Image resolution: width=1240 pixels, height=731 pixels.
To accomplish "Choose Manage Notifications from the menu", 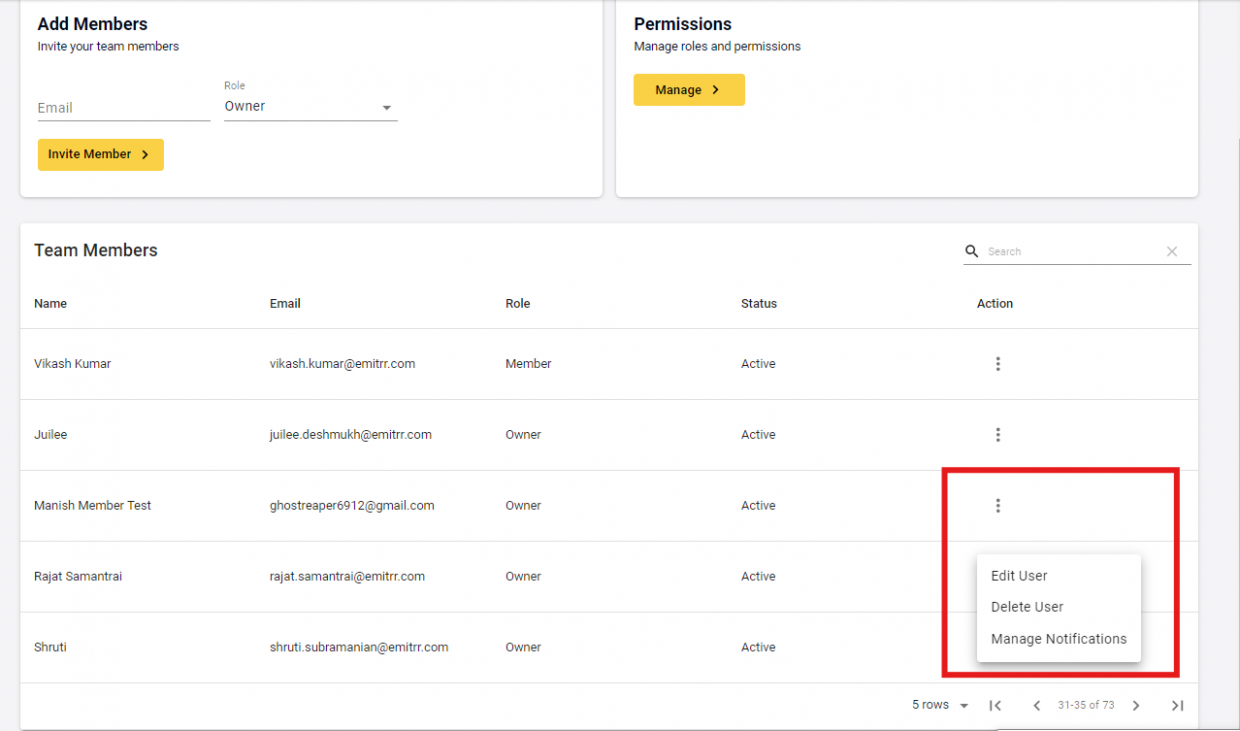I will 1058,638.
